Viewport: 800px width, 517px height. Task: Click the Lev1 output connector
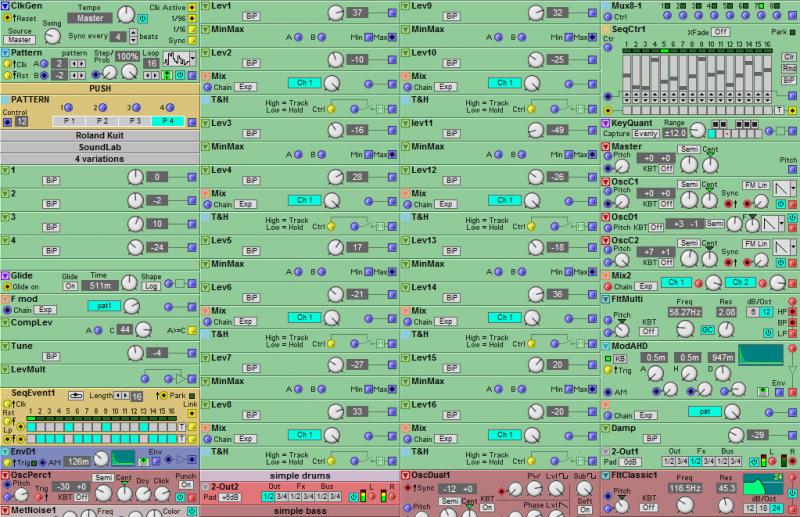[x=392, y=13]
